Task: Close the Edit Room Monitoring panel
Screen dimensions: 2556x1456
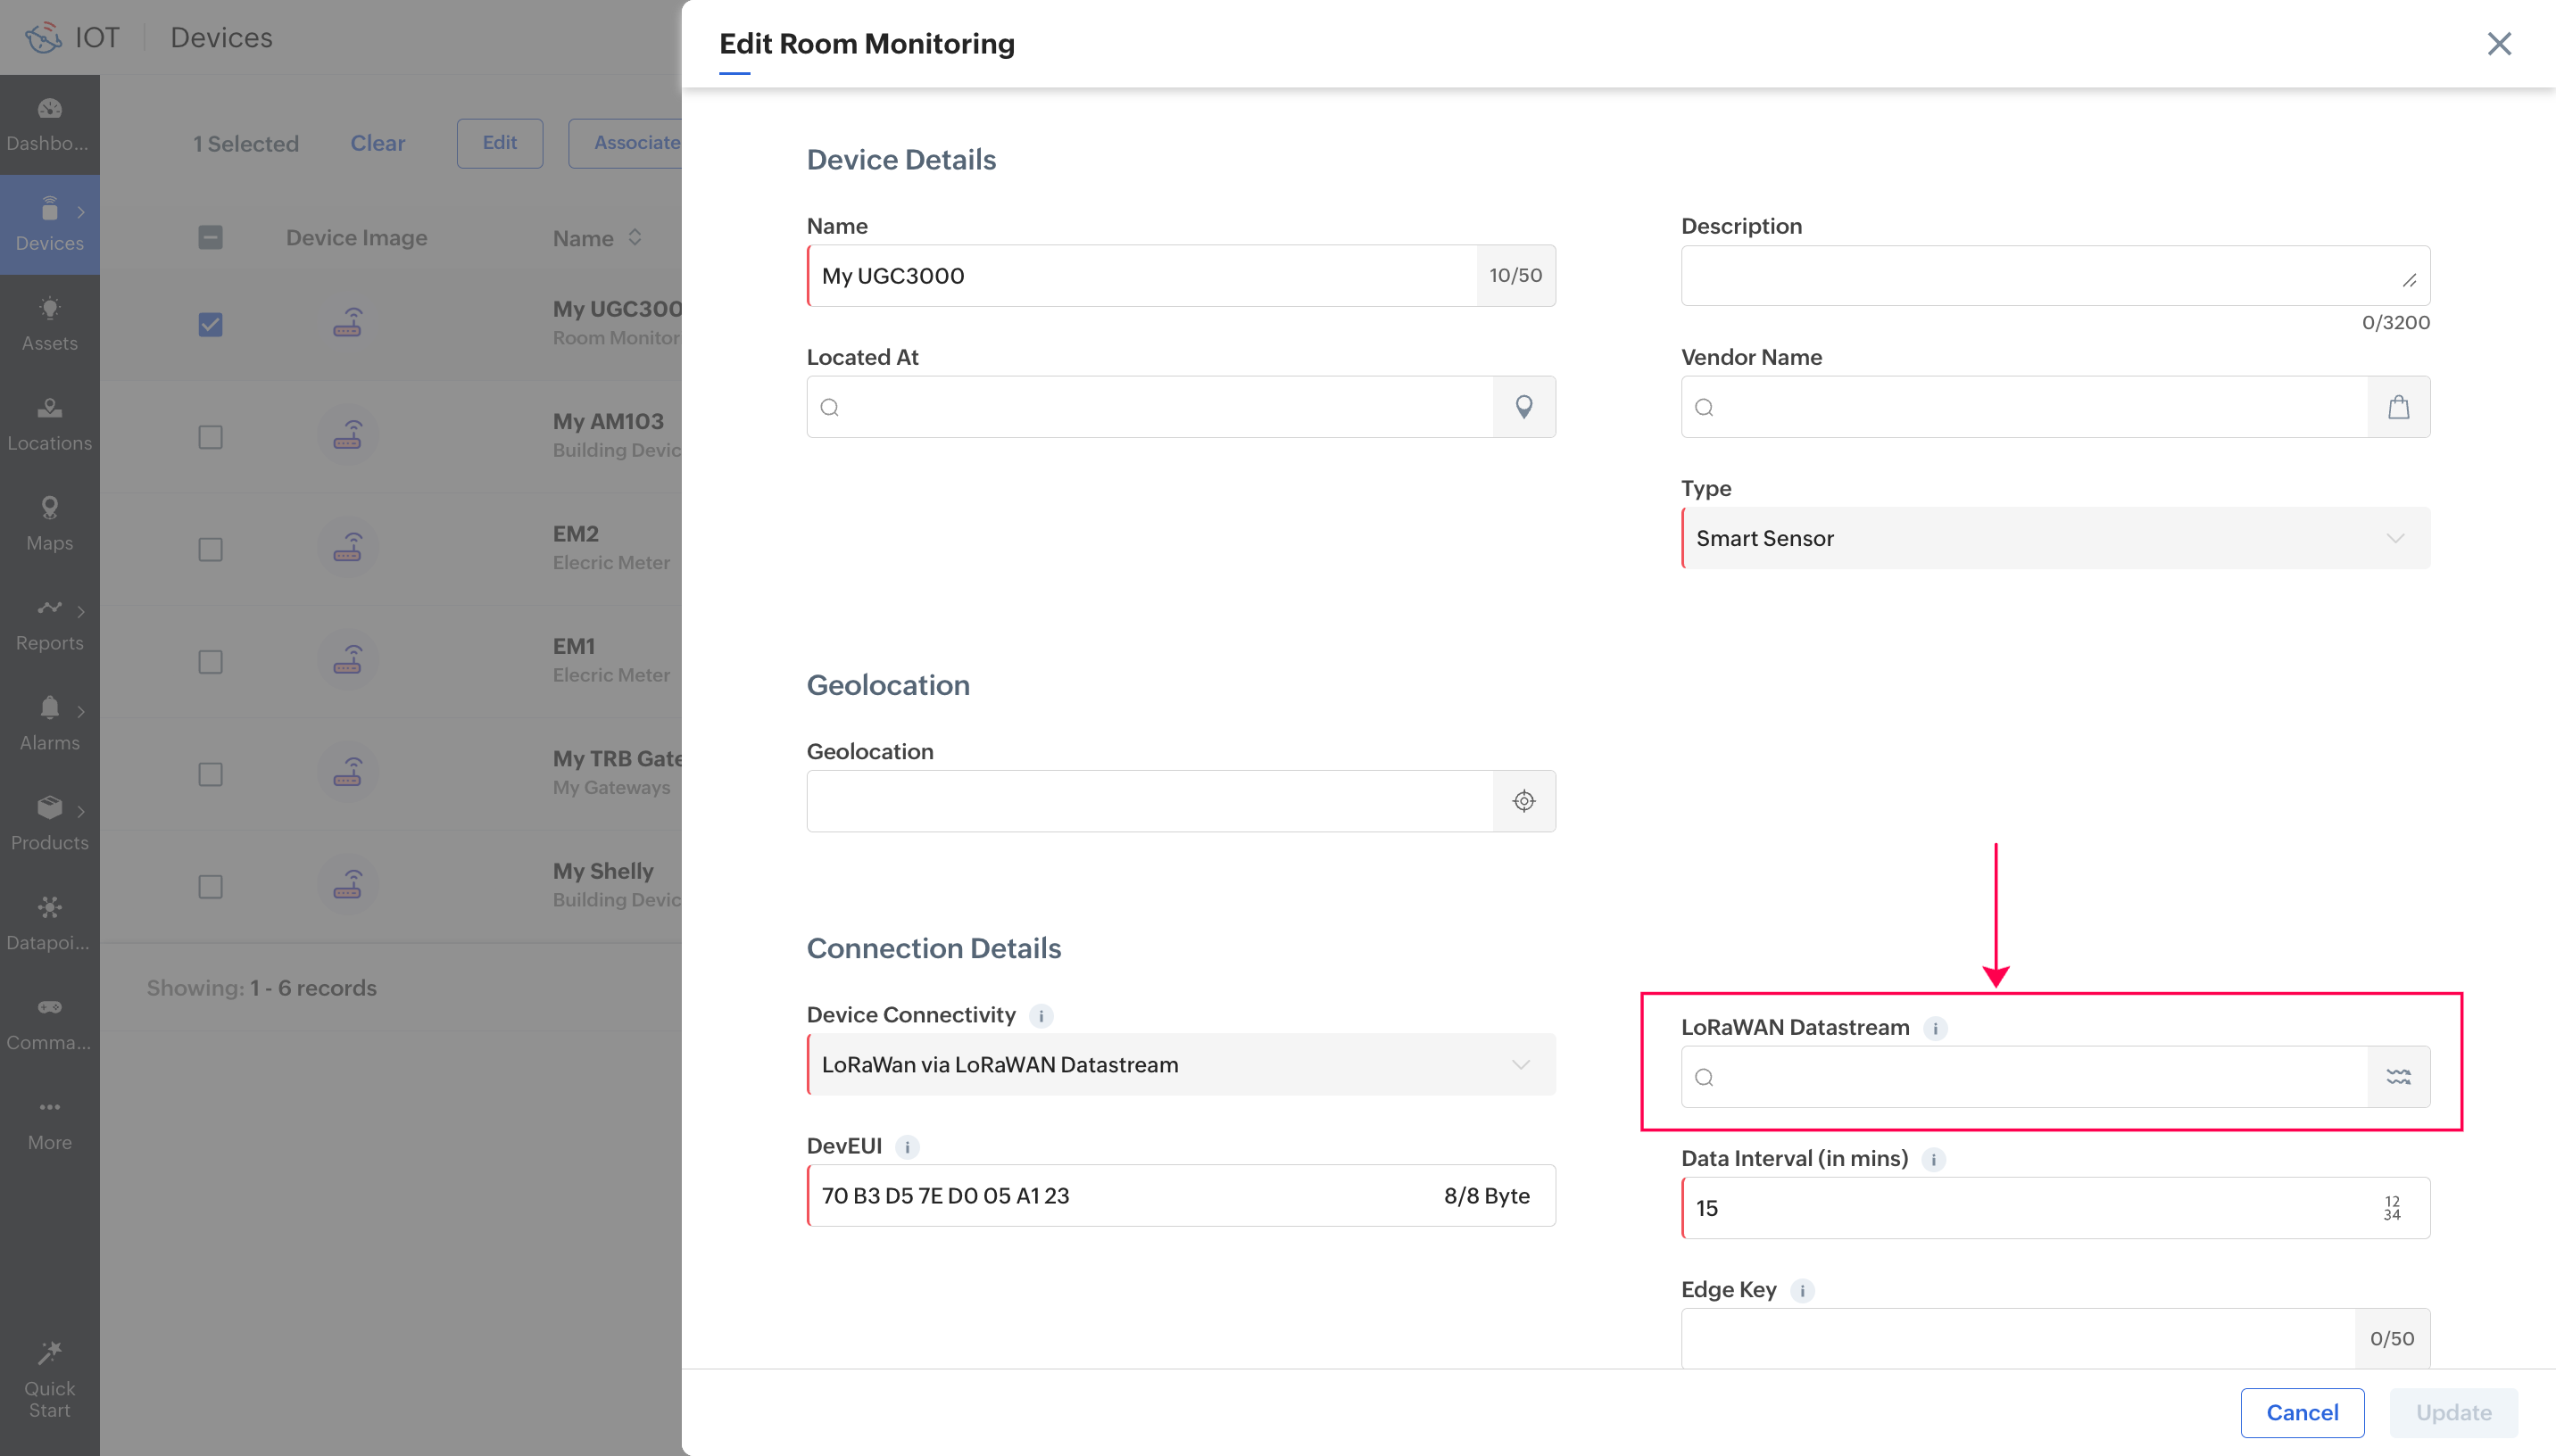Action: click(x=2498, y=44)
